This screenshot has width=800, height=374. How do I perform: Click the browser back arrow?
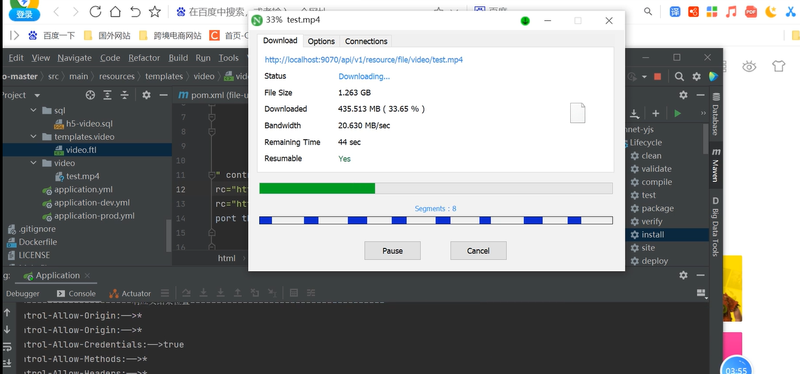pyautogui.click(x=56, y=11)
